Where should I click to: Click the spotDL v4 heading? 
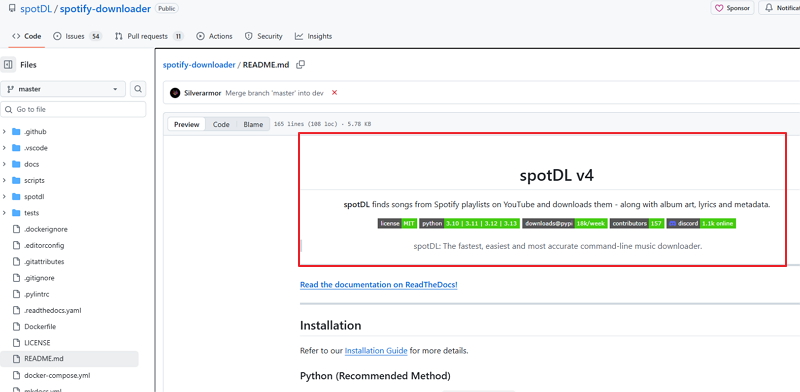[557, 175]
